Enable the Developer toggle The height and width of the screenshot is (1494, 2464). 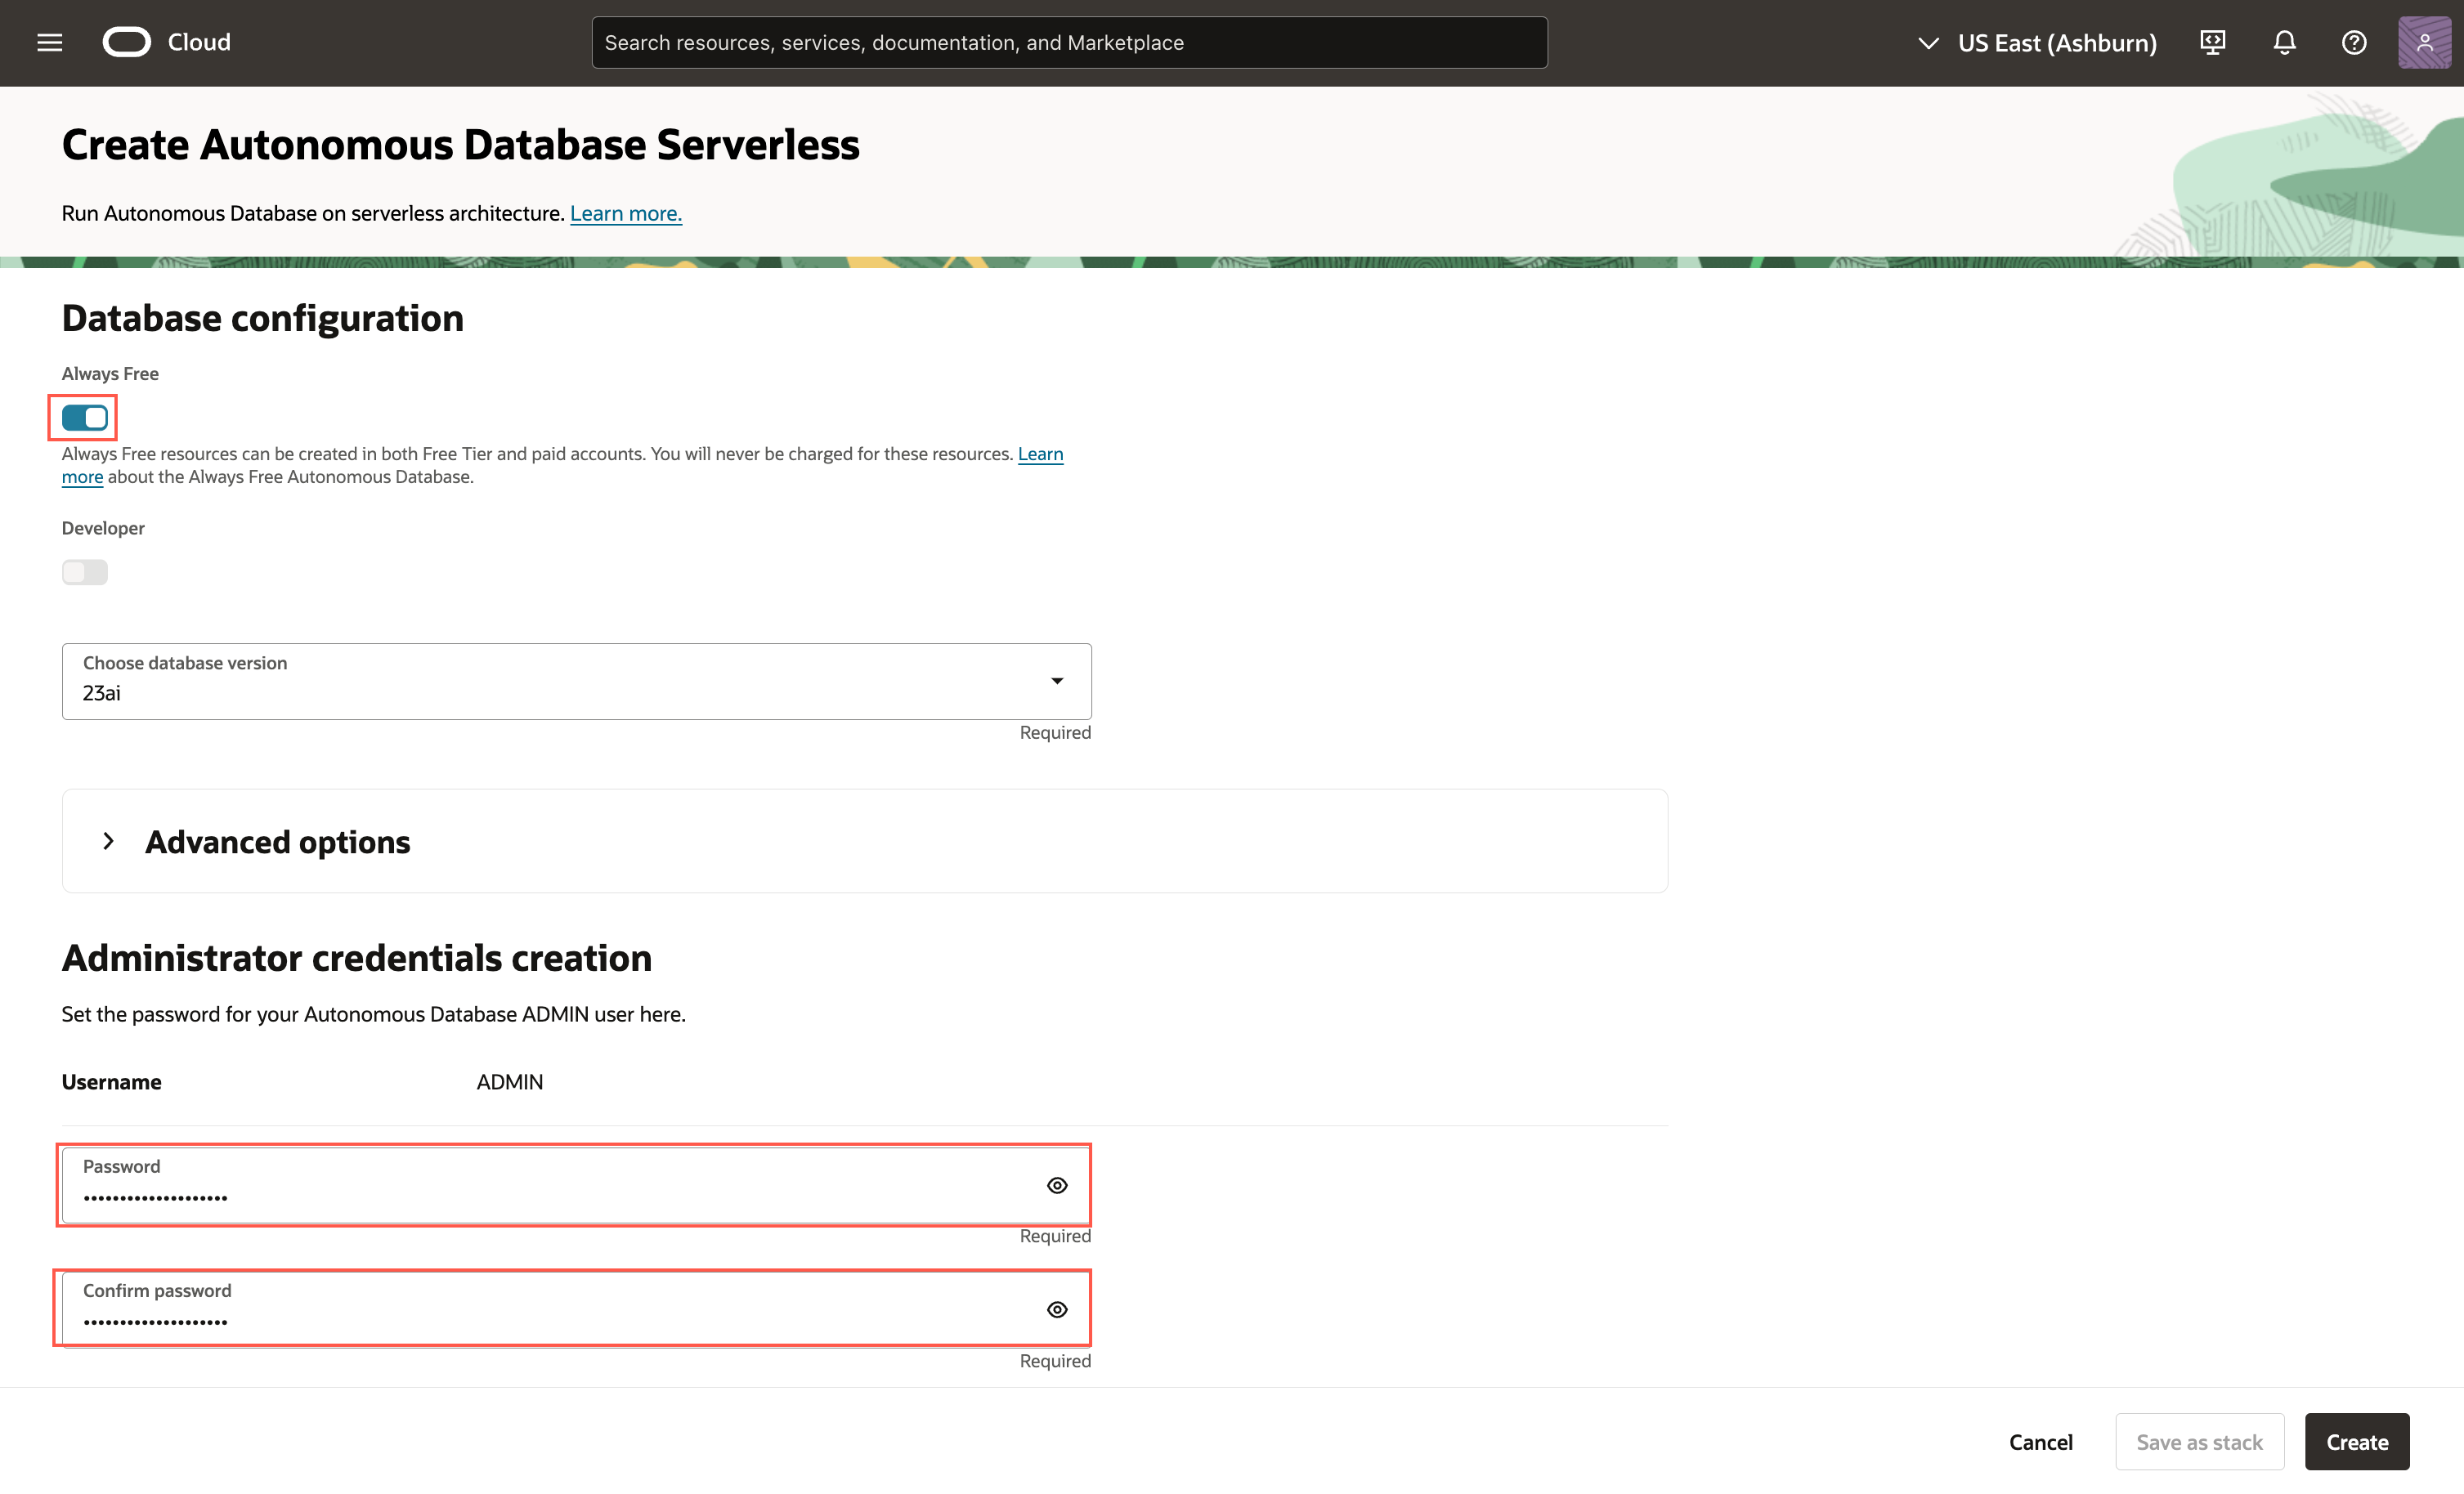click(84, 572)
